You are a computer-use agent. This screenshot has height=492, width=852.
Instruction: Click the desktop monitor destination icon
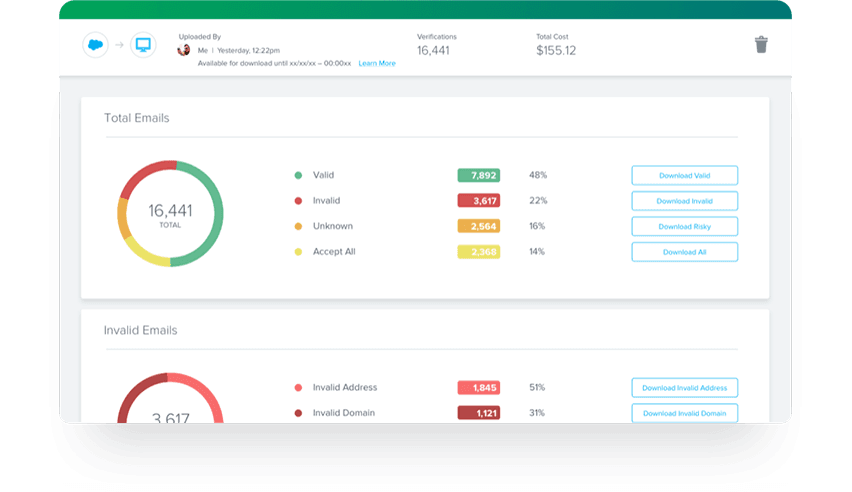point(143,45)
